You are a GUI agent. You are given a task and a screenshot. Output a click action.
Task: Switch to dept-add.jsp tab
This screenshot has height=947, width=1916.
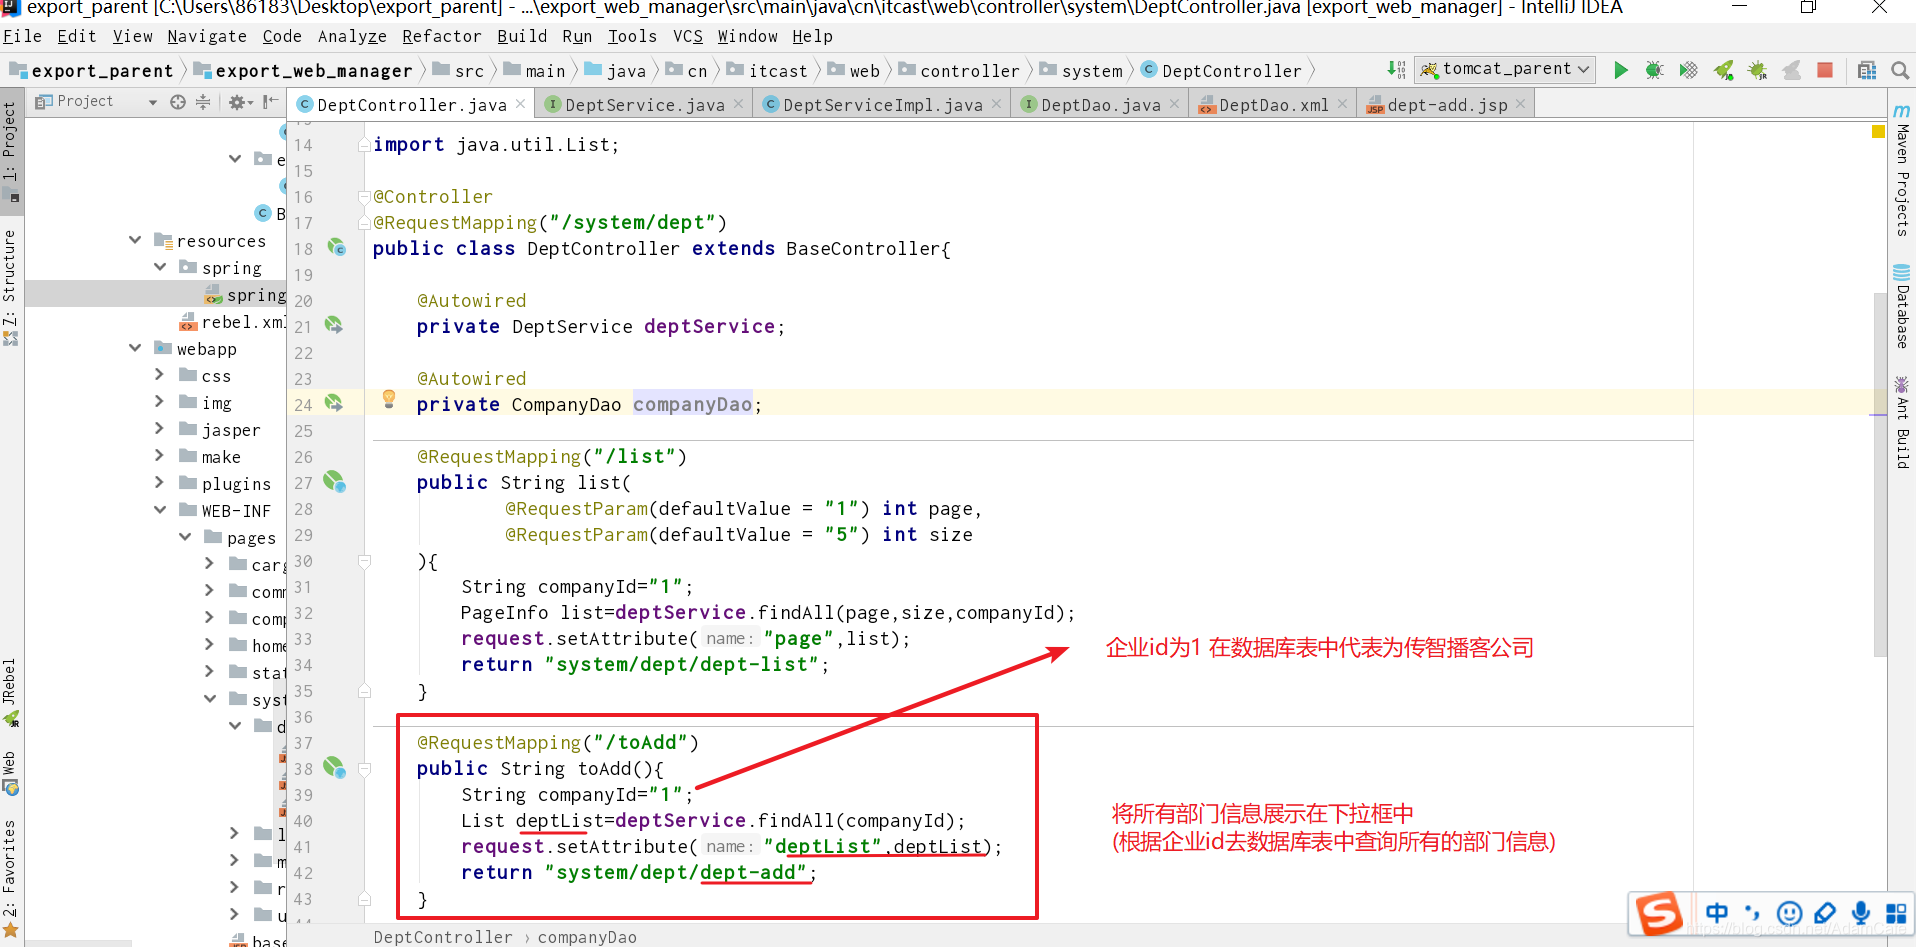1447,104
